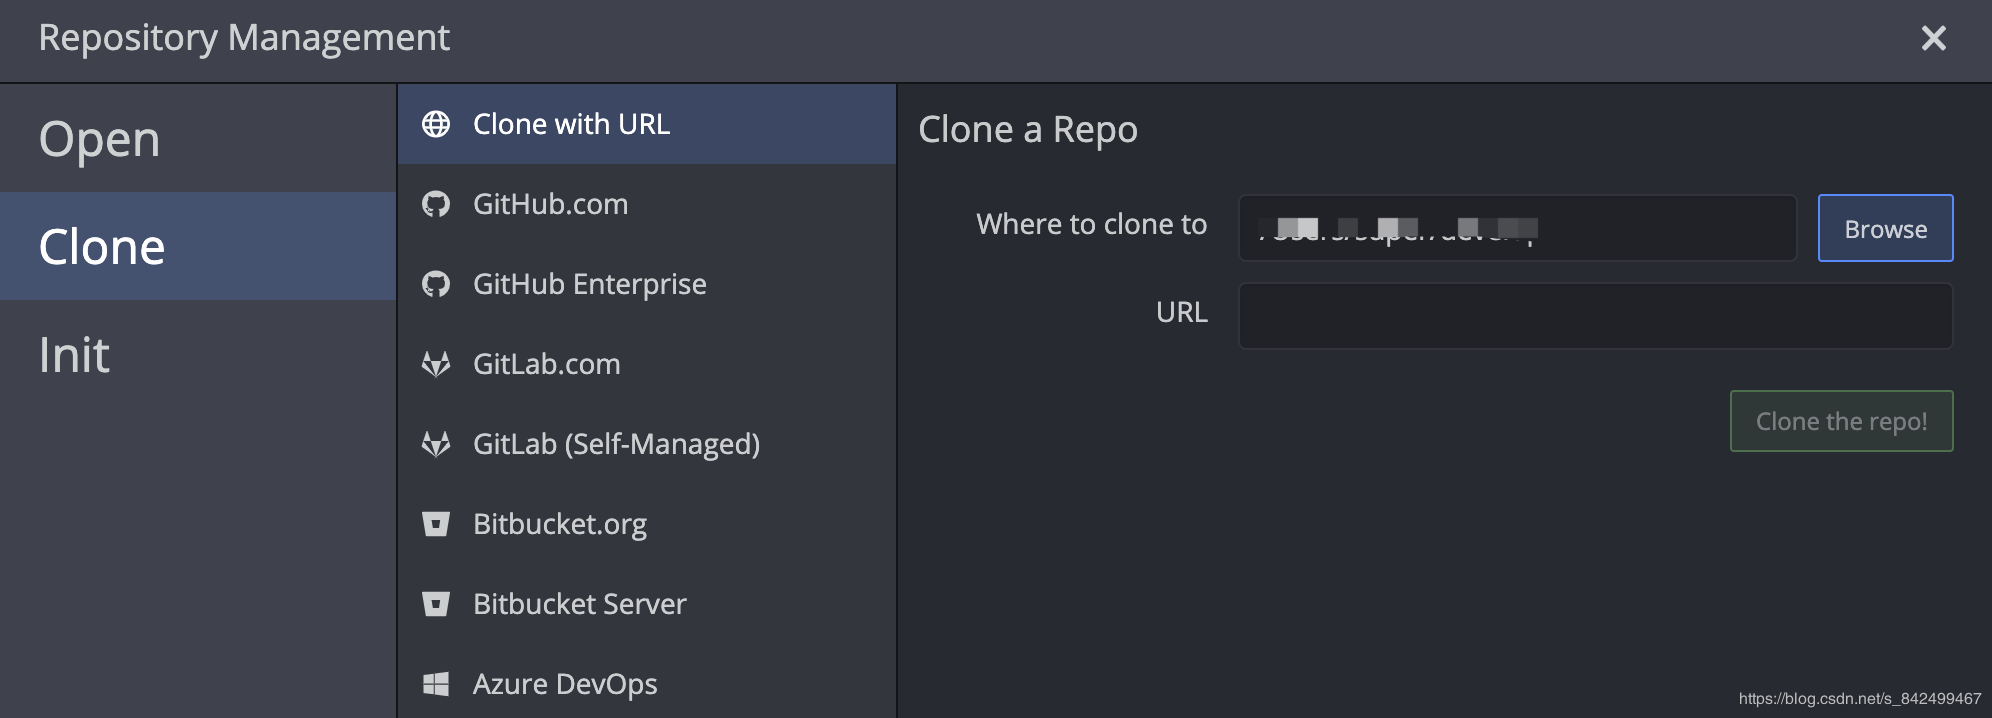
Task: Click the globe icon for Clone with URL
Action: (x=436, y=124)
